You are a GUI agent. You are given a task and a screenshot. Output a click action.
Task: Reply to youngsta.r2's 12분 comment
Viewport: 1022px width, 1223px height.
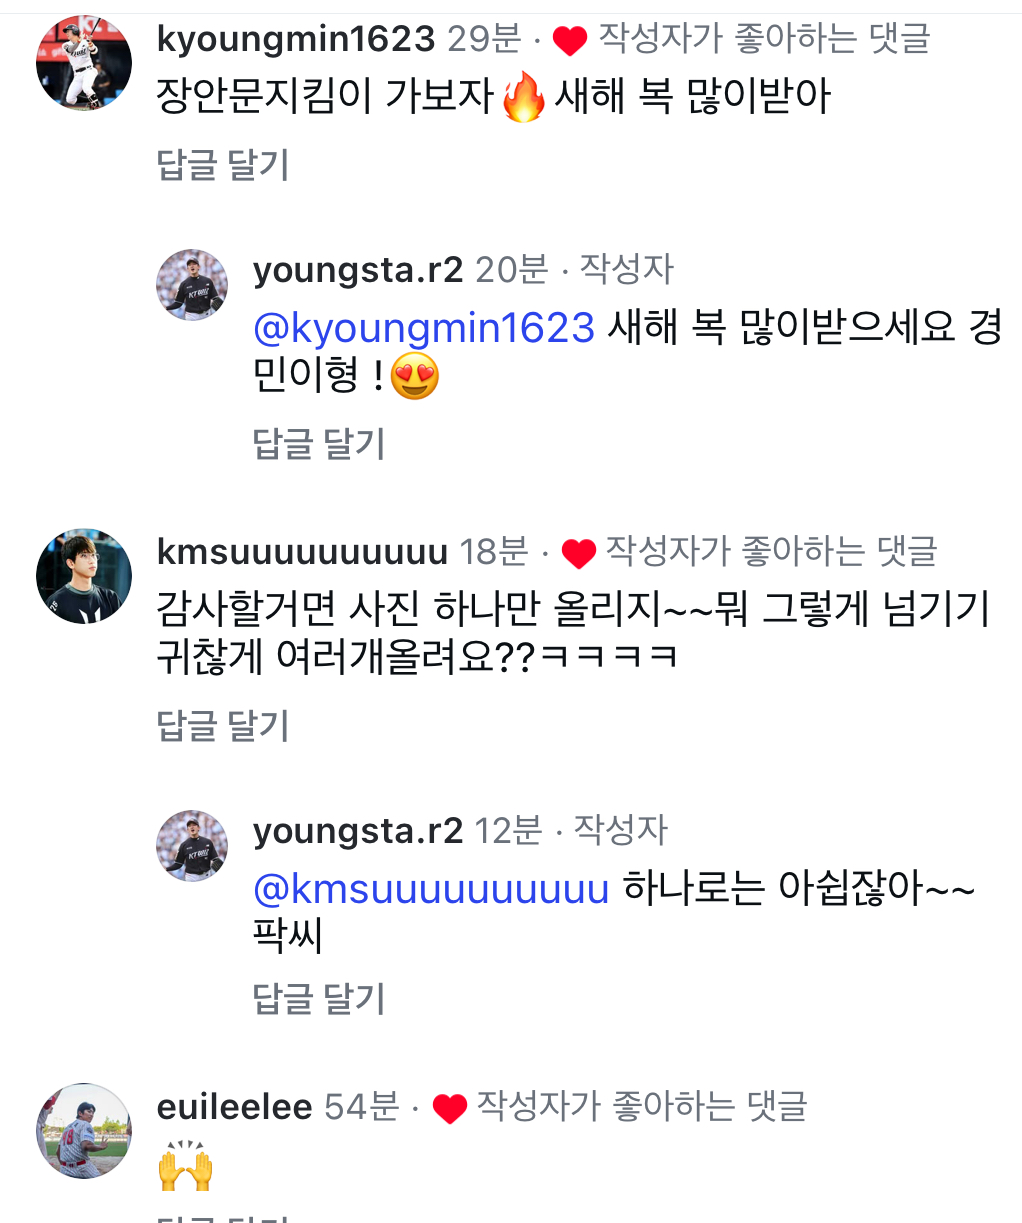point(319,998)
